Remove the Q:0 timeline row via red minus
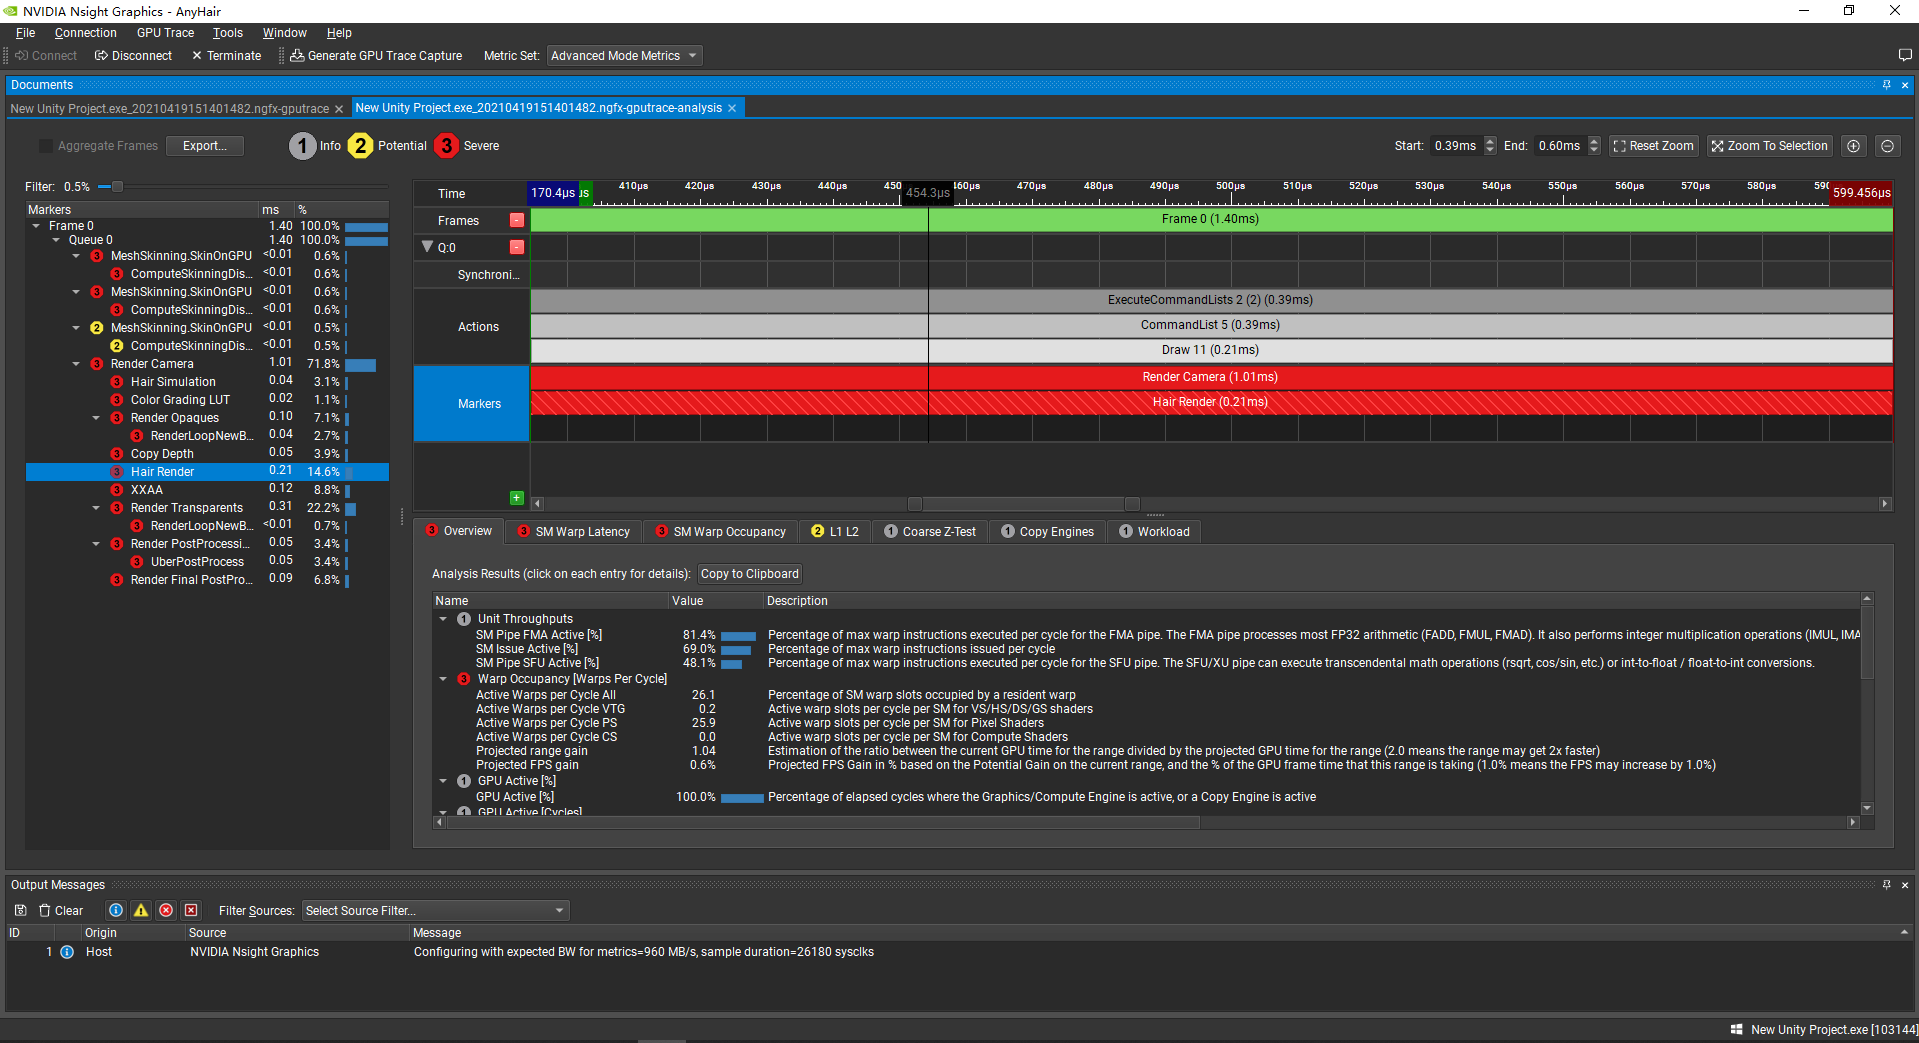The height and width of the screenshot is (1043, 1919). click(517, 247)
